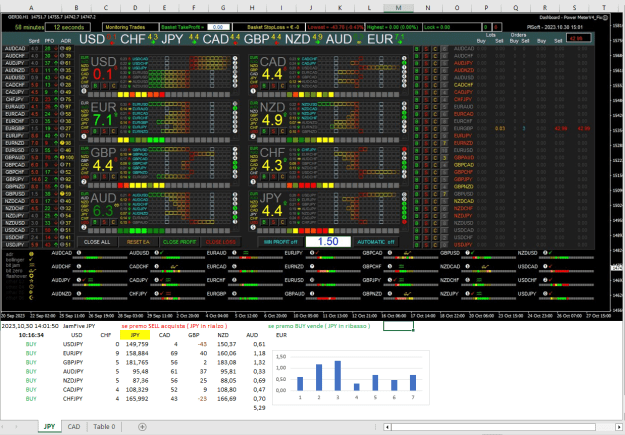Viewport: 625px width, 435px height.
Task: Click the horizontal scrollbar track
Action: (502, 427)
